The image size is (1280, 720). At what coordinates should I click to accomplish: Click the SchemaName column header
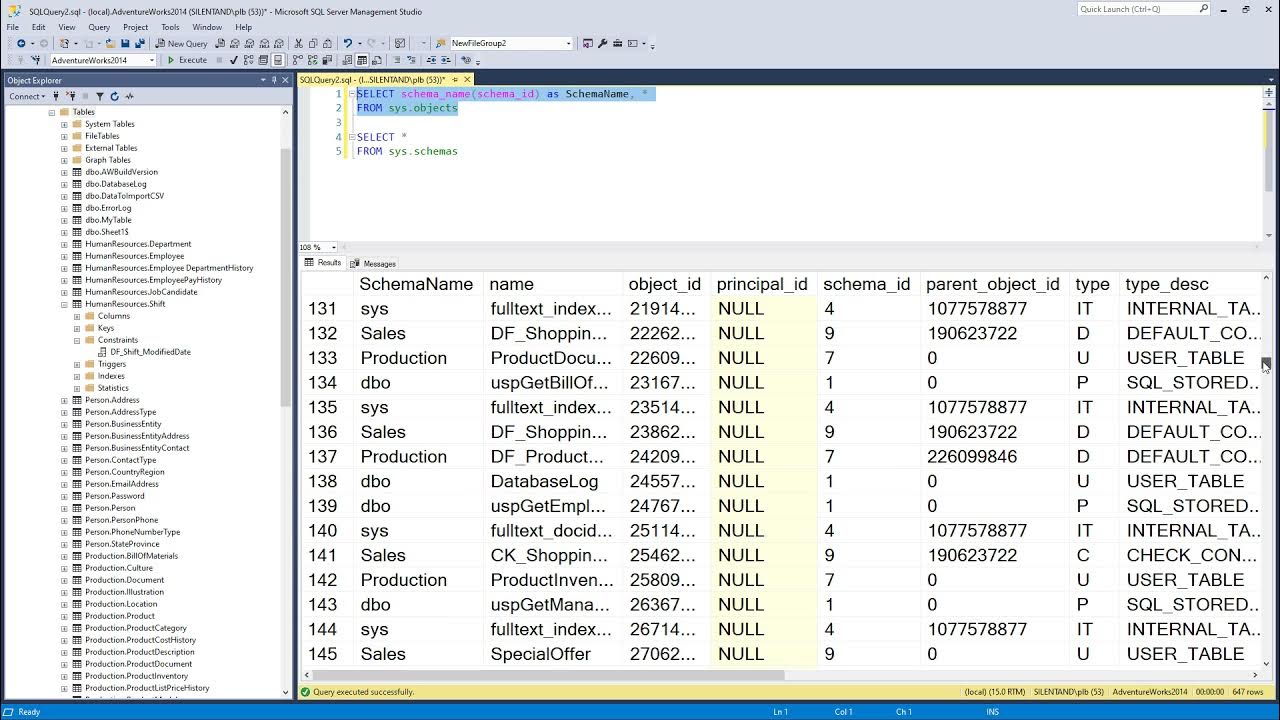(416, 284)
